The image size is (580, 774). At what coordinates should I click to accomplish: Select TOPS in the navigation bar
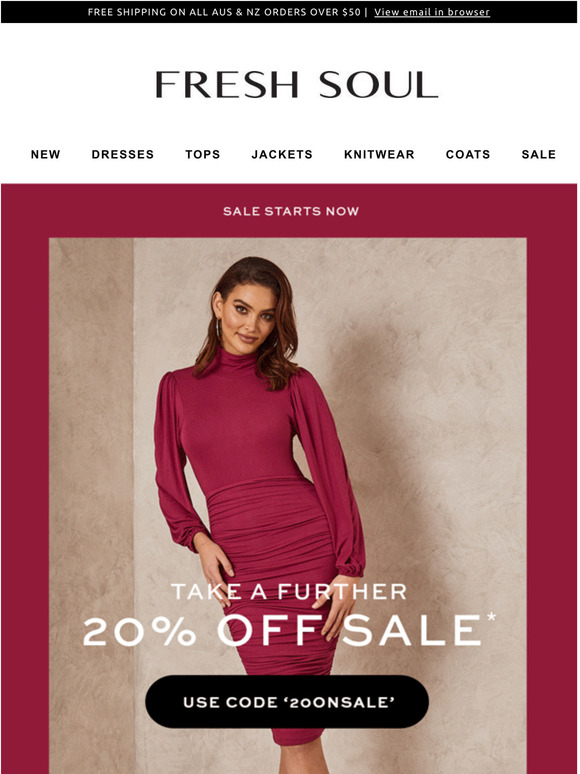[x=203, y=155]
